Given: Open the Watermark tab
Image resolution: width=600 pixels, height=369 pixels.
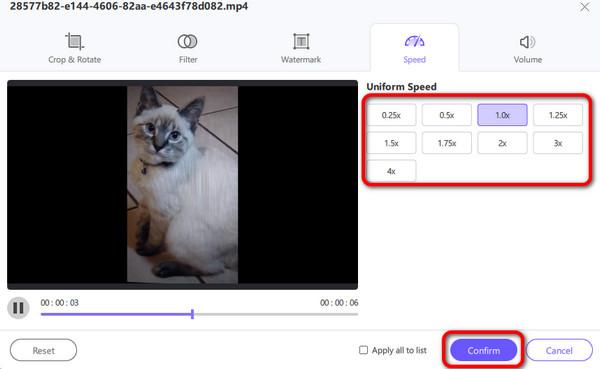Looking at the screenshot, I should [x=301, y=48].
